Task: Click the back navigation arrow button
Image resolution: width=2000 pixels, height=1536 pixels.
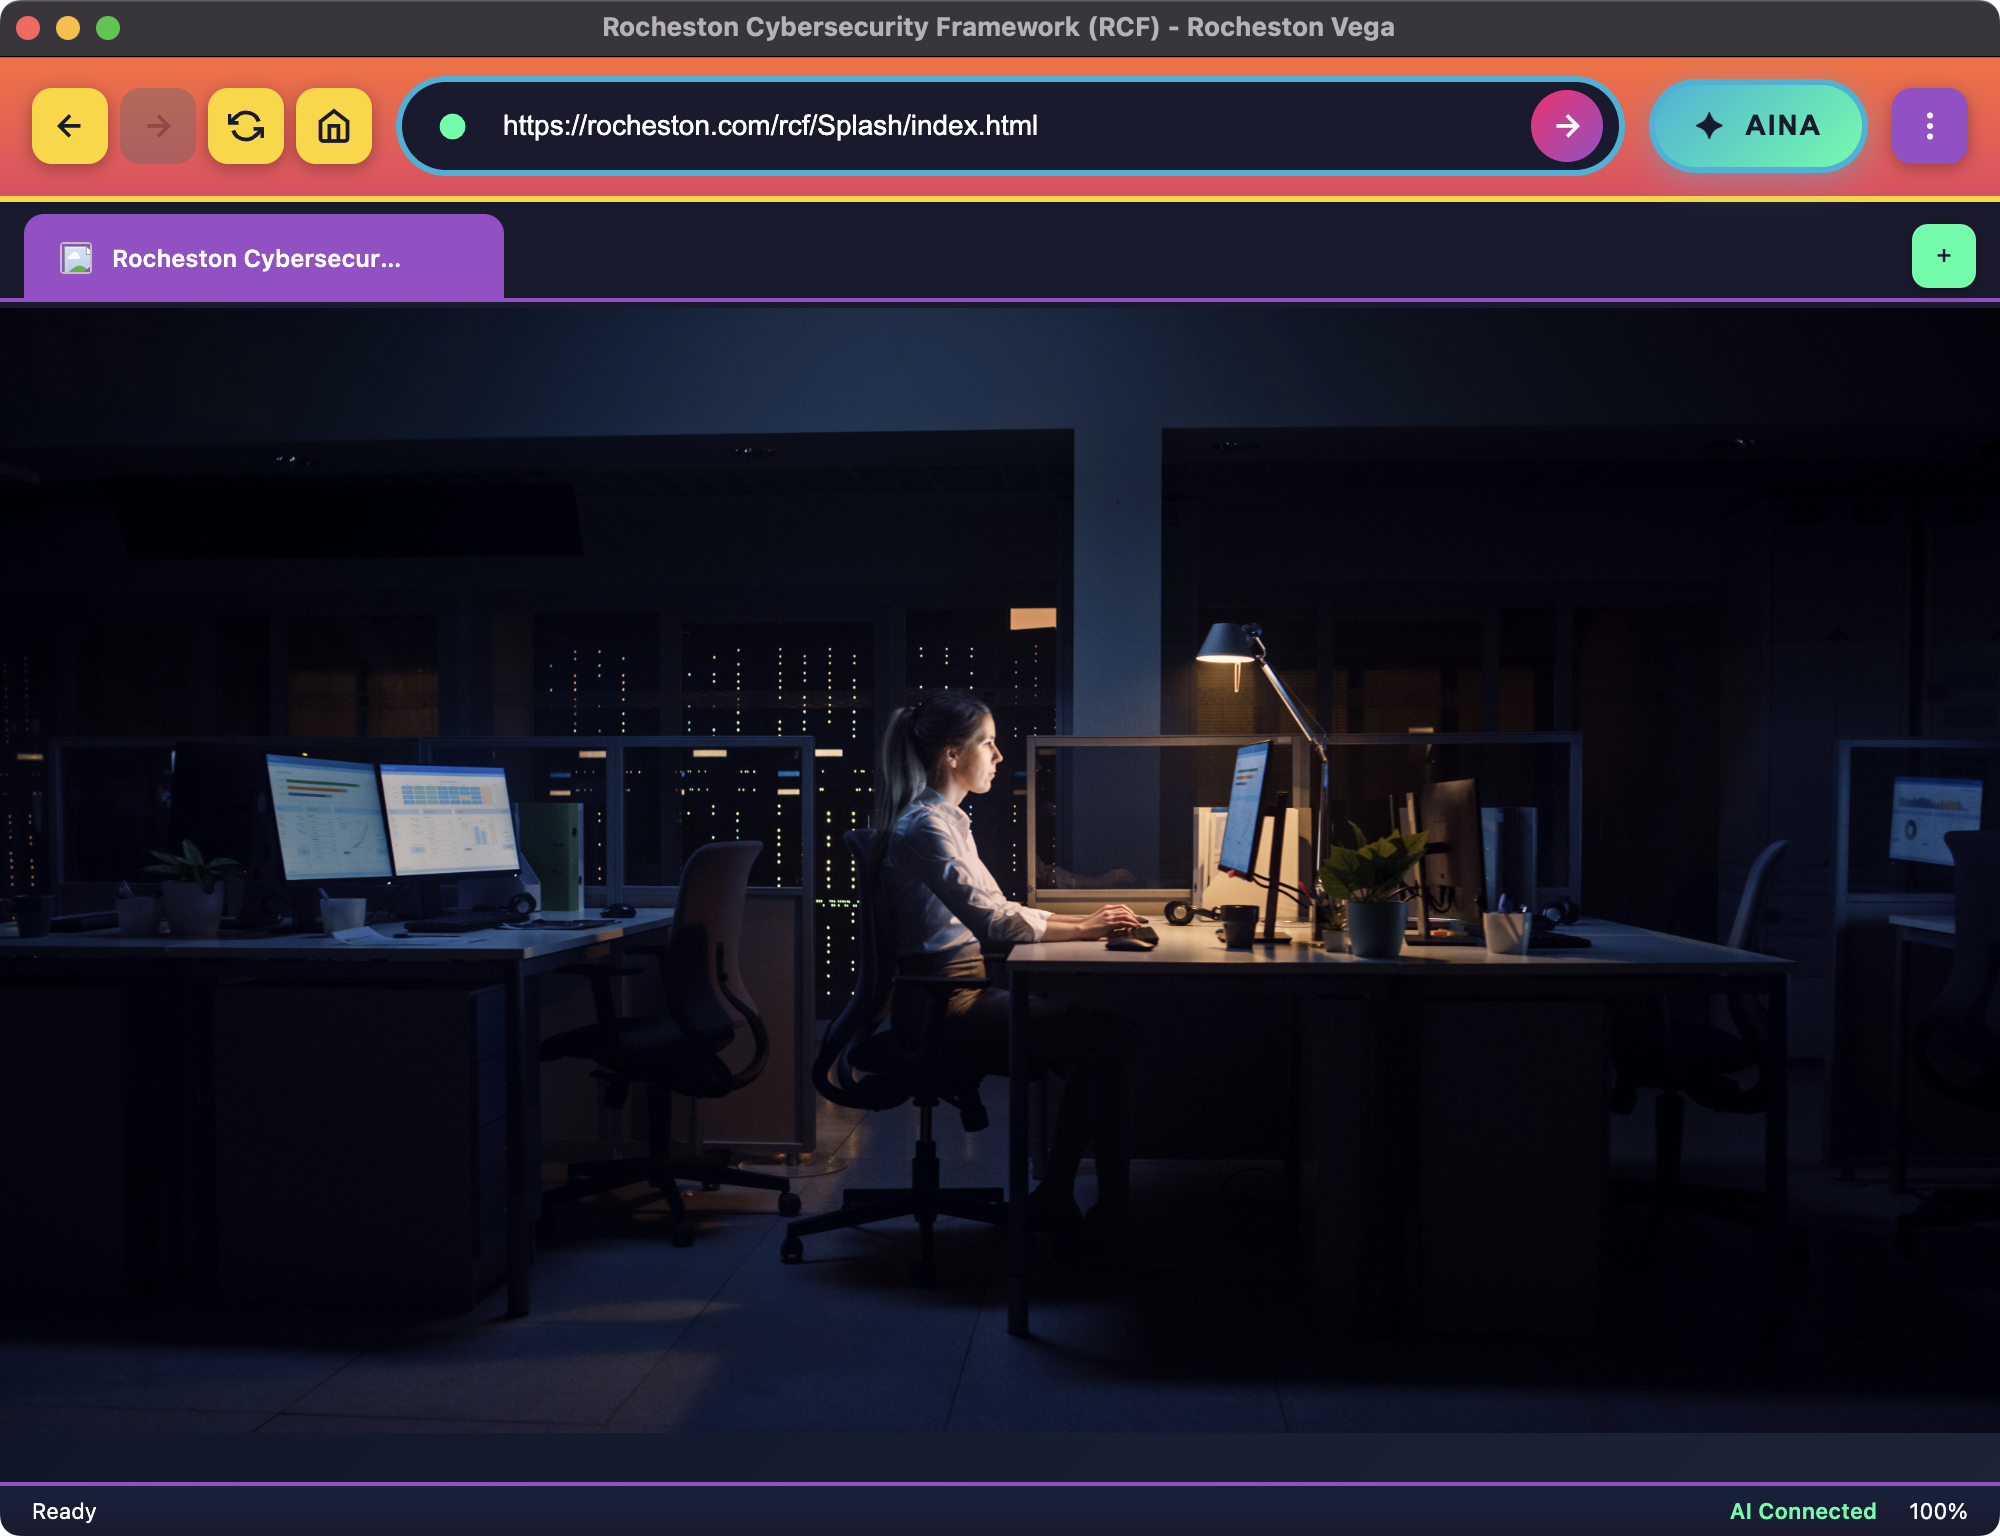Action: [x=70, y=126]
